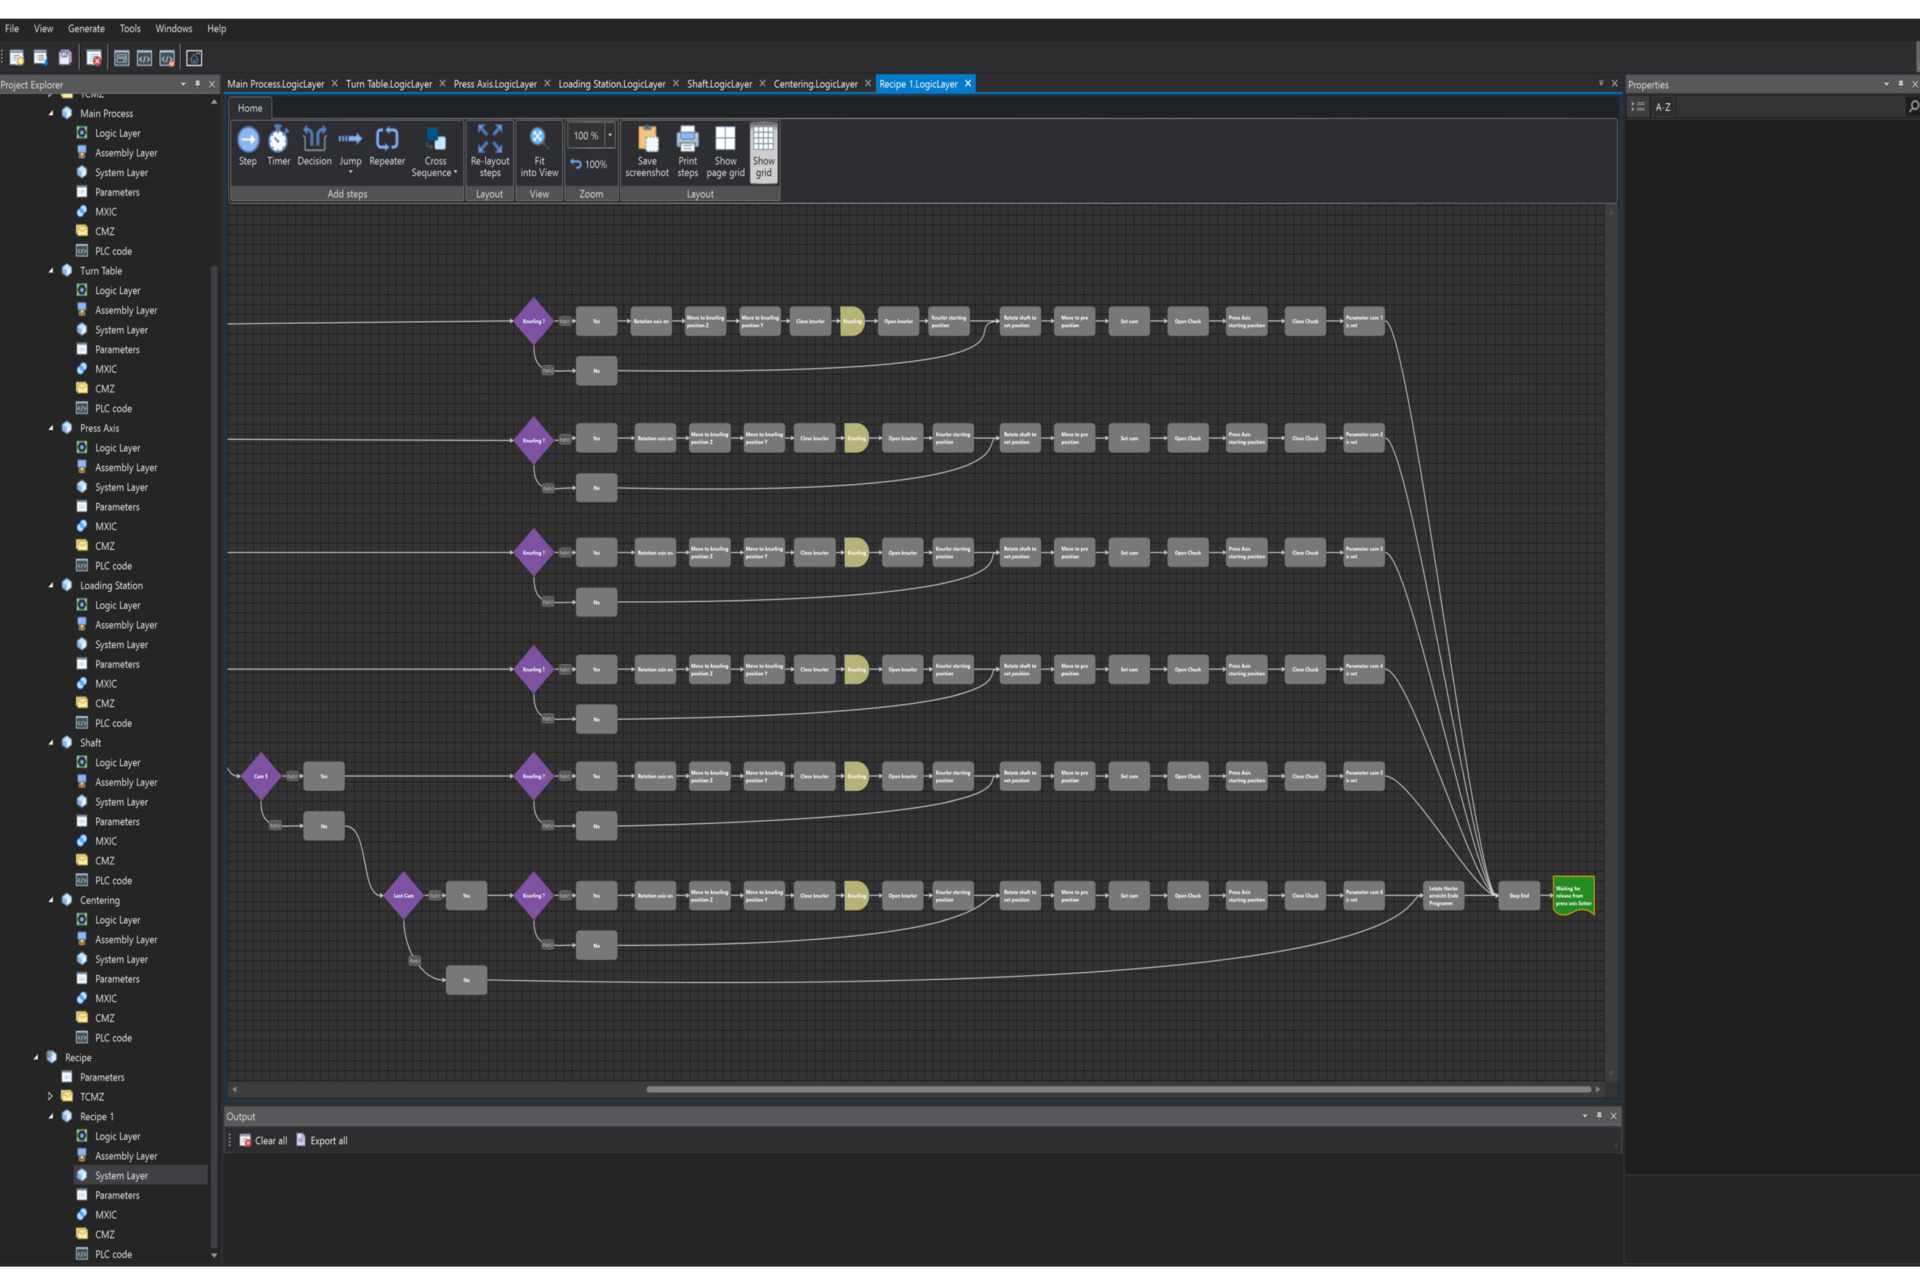
Task: Click the Properties search field
Action: point(1790,107)
